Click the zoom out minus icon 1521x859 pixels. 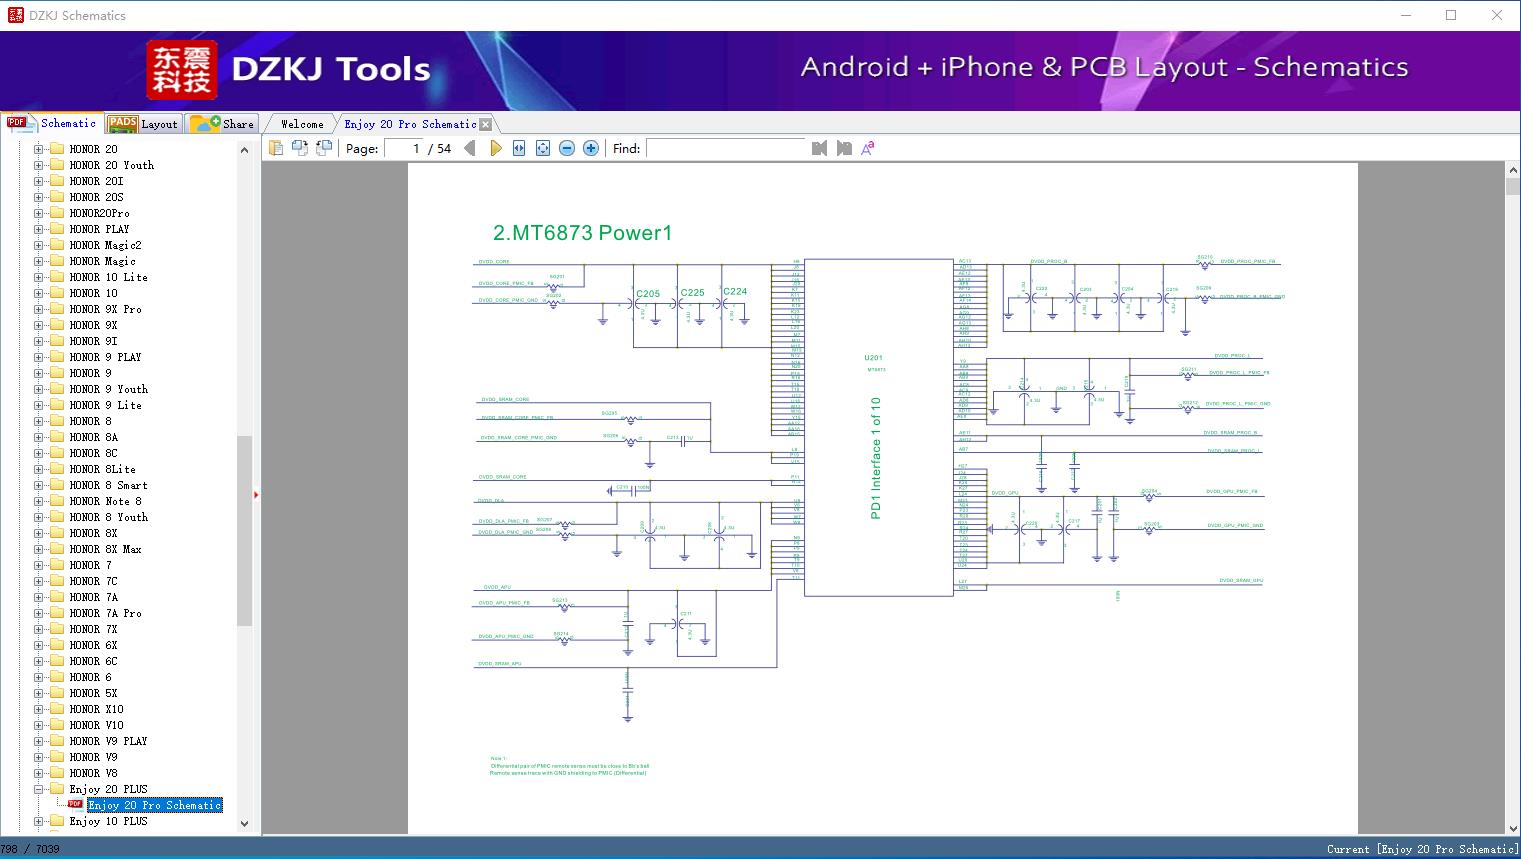click(x=567, y=148)
